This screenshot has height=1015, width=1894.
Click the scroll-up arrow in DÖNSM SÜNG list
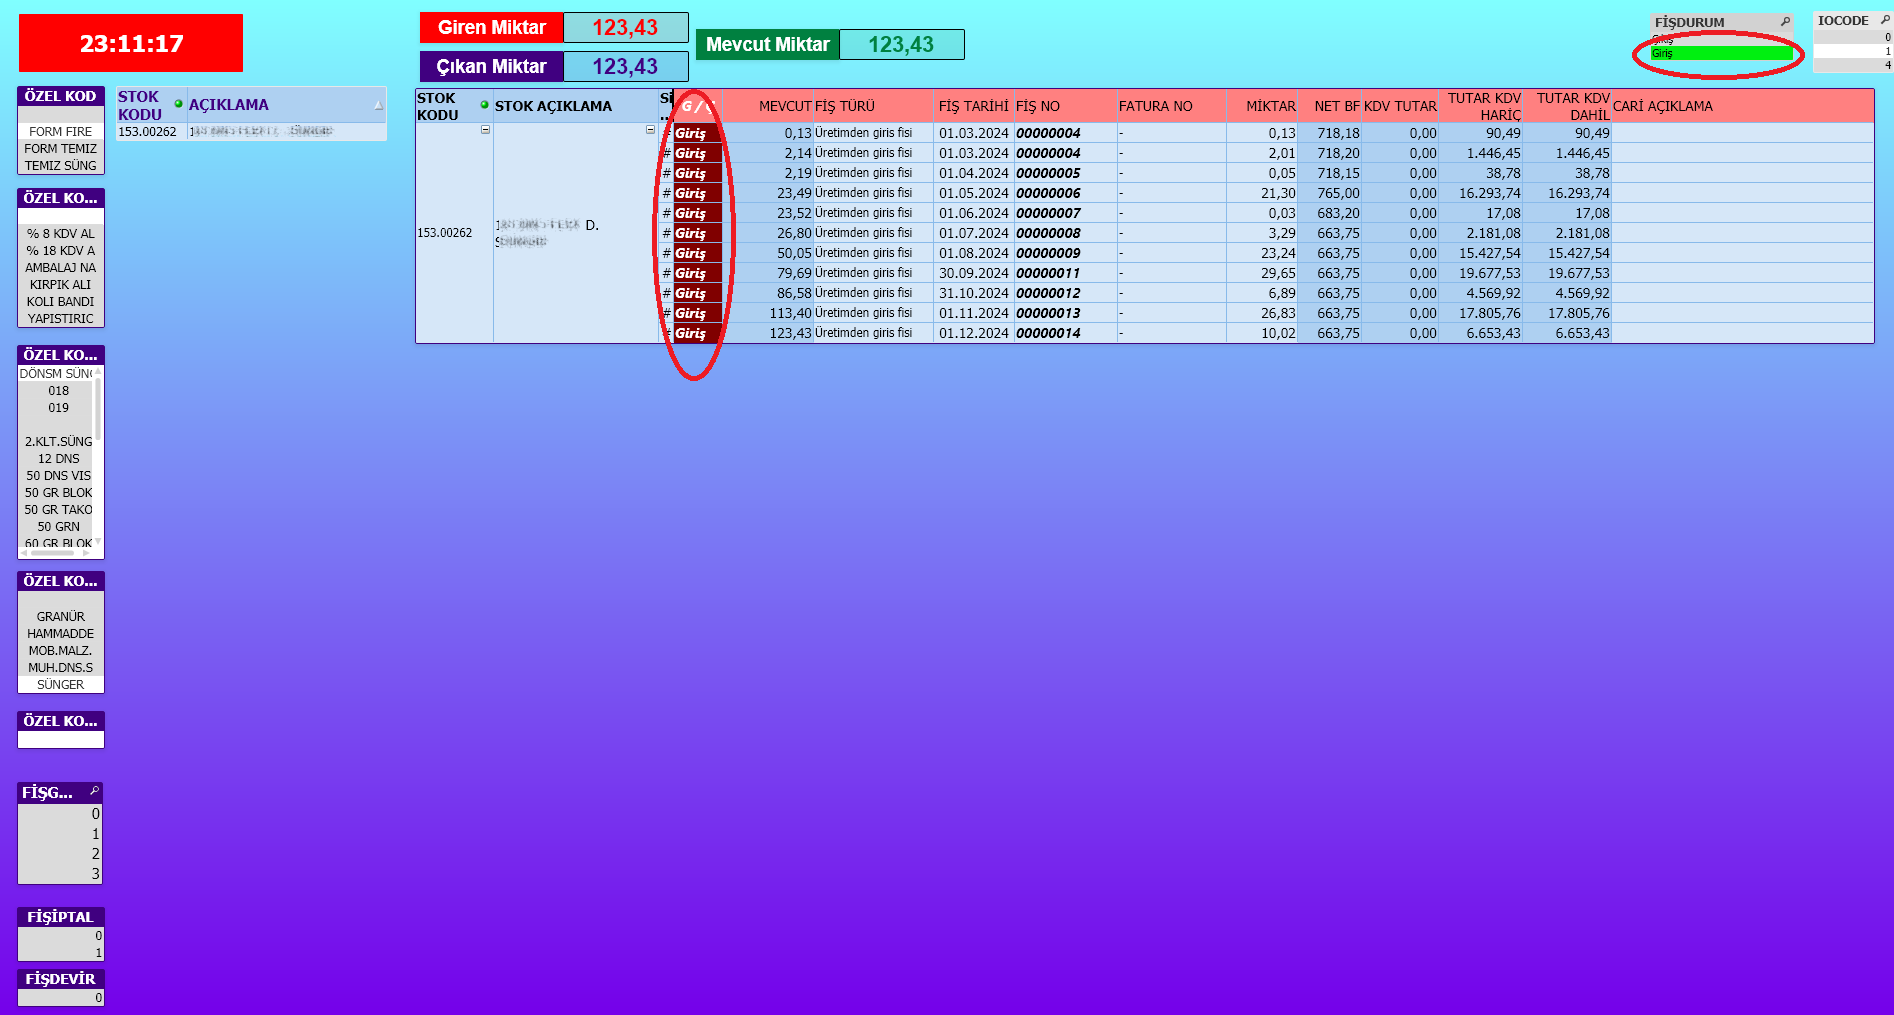pyautogui.click(x=98, y=373)
